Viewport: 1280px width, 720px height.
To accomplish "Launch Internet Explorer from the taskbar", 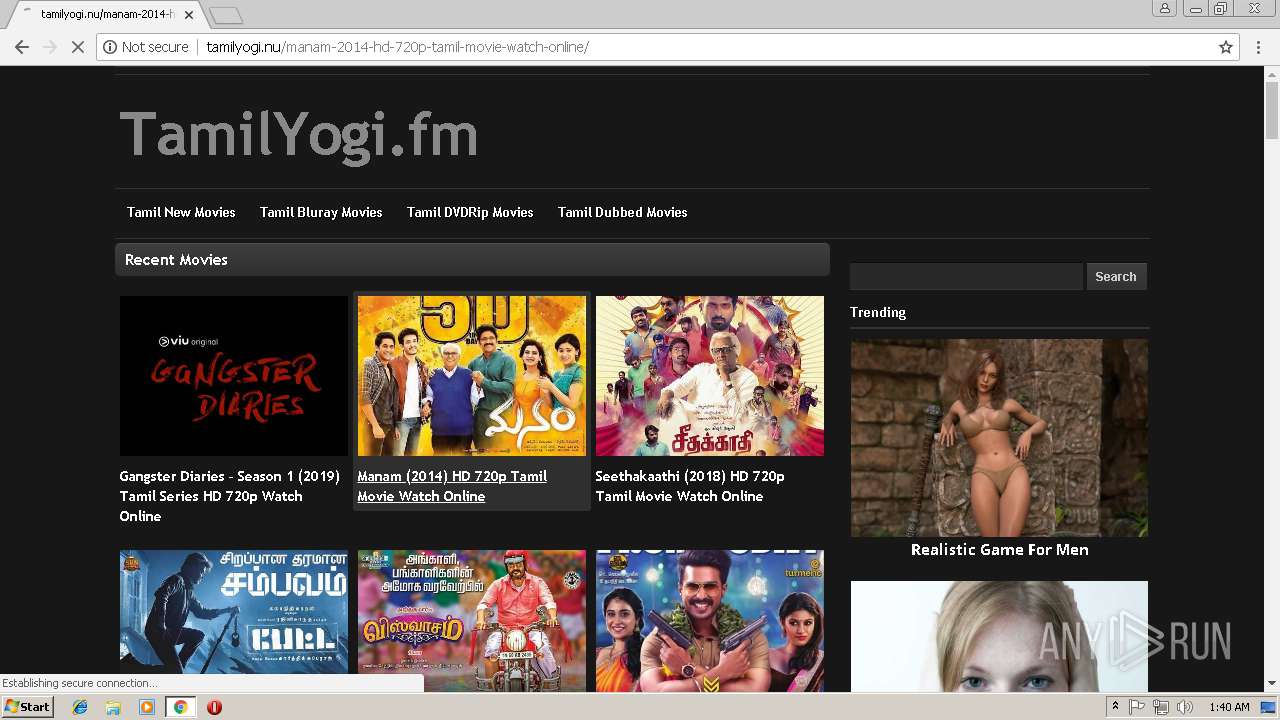I will [x=80, y=707].
